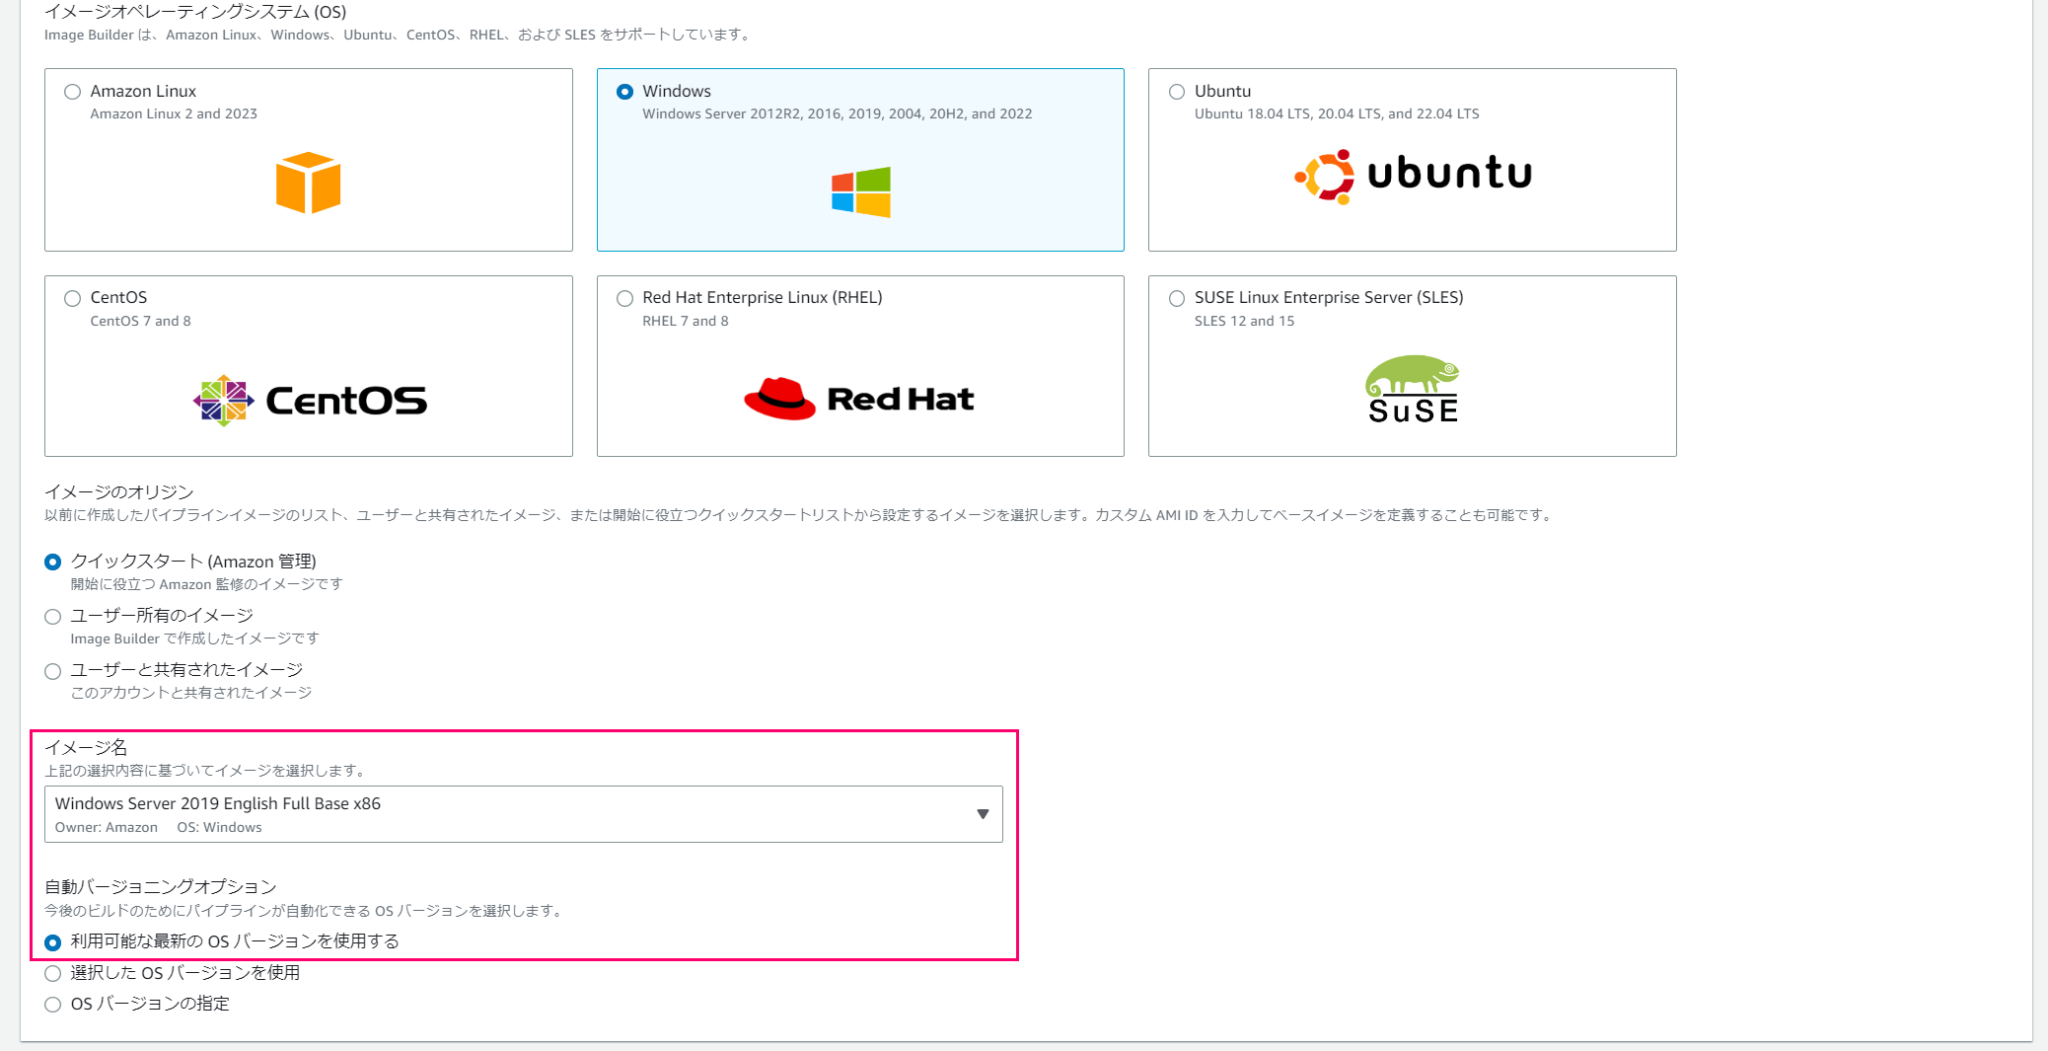Select the ユーザーと共有されたイメージ option
Viewport: 2048px width, 1051px height.
52,671
